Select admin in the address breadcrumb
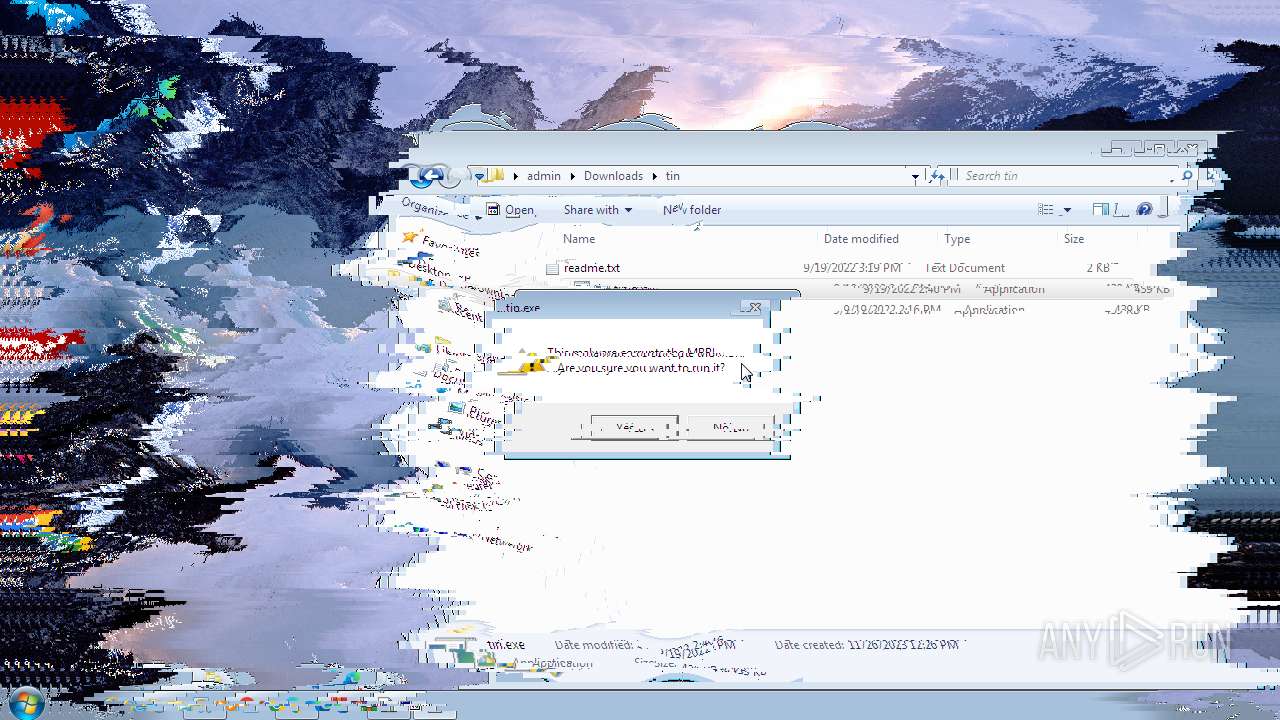 (x=544, y=176)
